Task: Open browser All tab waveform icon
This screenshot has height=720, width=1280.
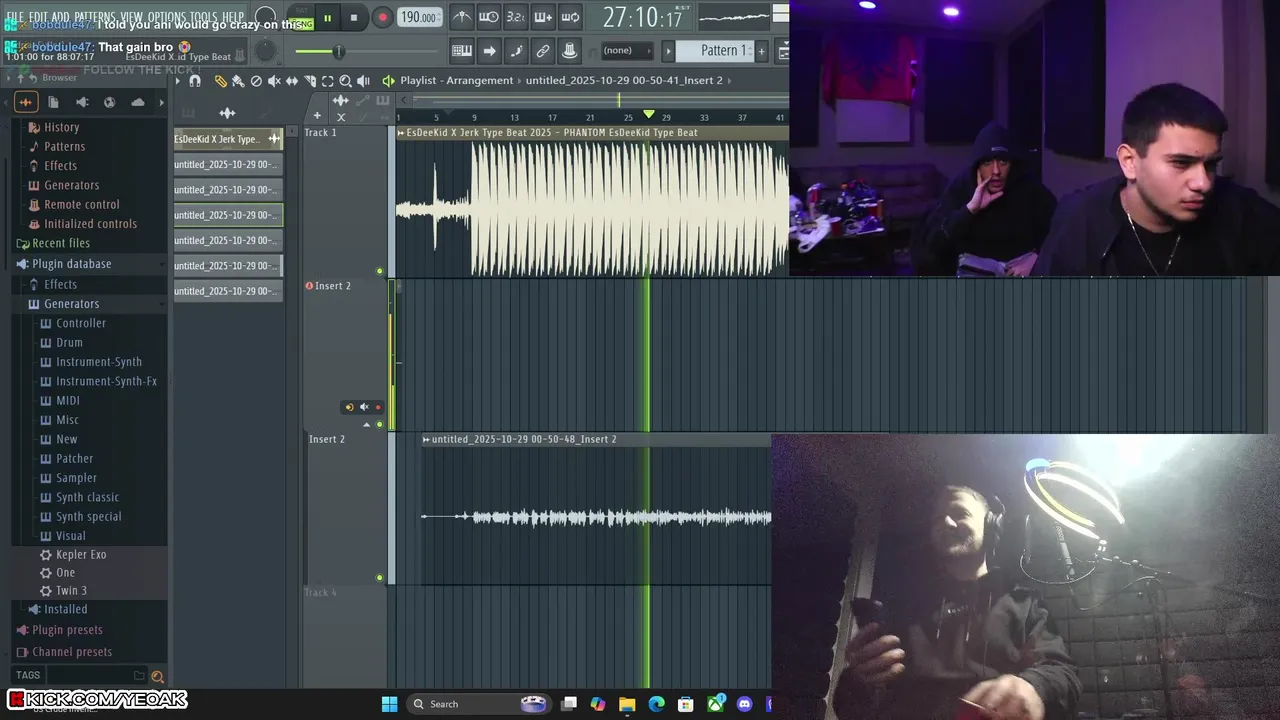Action: point(26,102)
